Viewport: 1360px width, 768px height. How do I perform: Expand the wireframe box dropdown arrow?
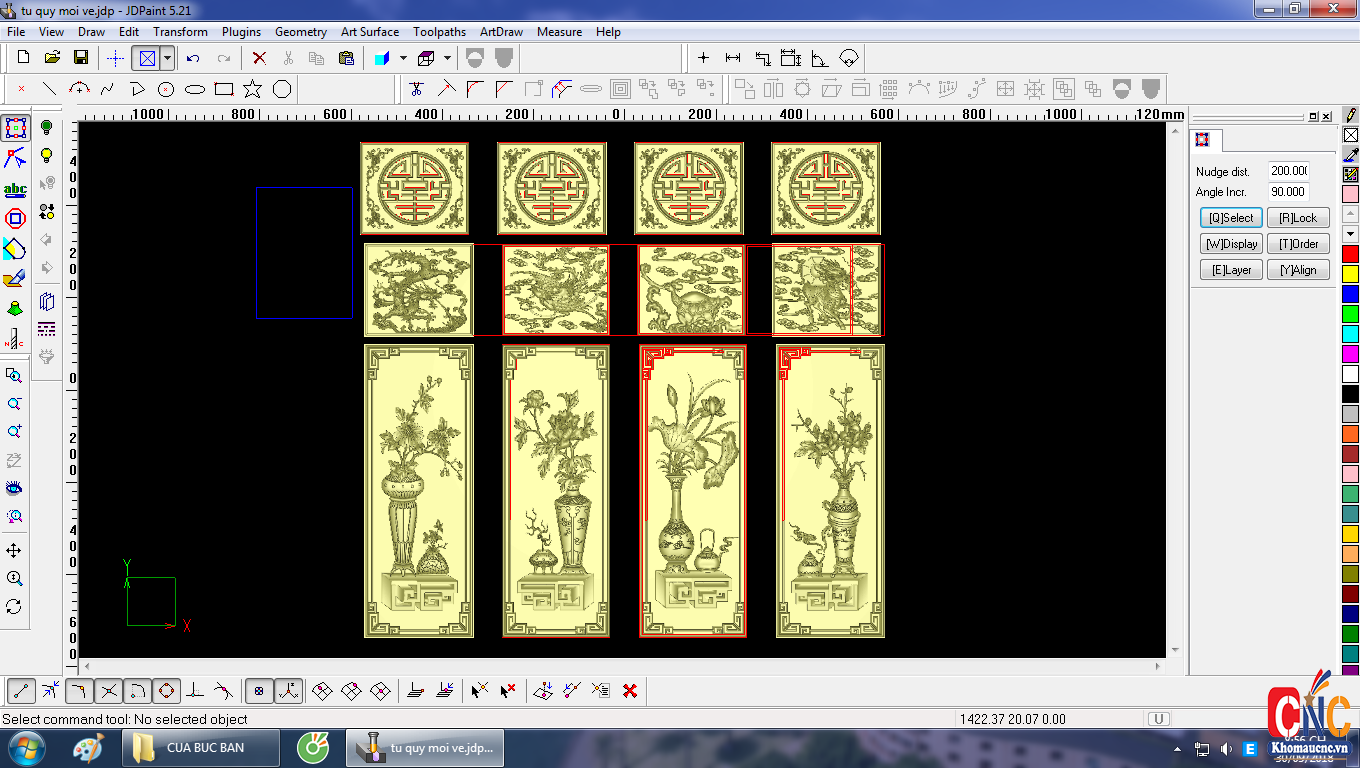[x=447, y=58]
